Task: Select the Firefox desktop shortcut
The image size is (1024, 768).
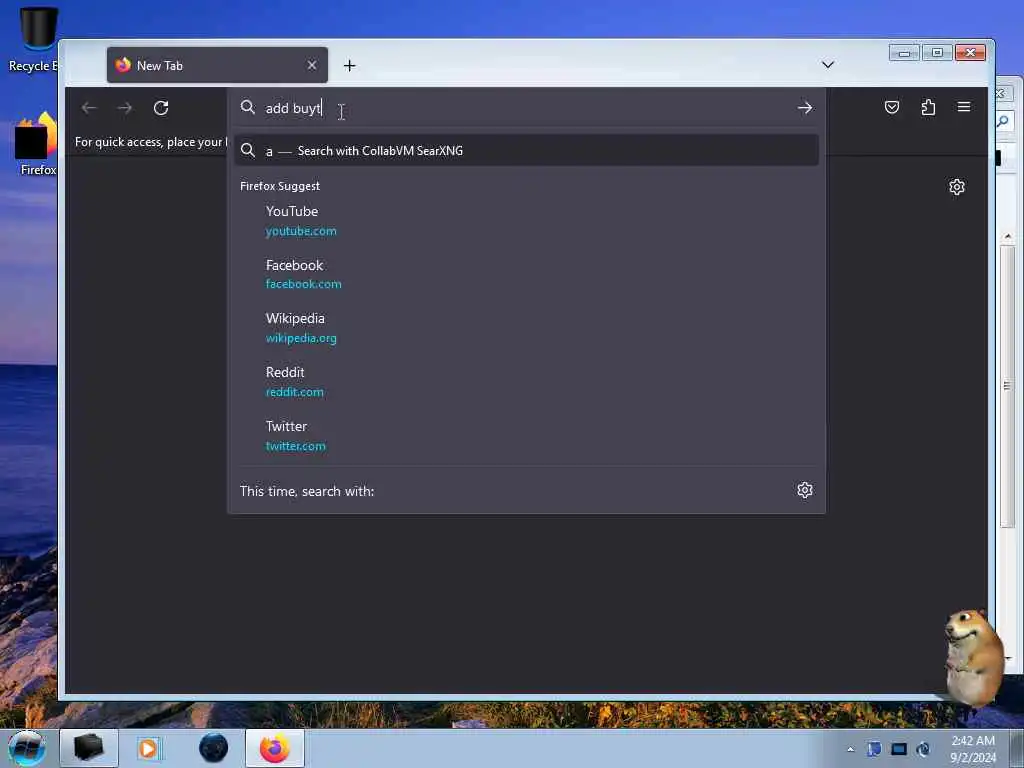Action: (x=37, y=144)
